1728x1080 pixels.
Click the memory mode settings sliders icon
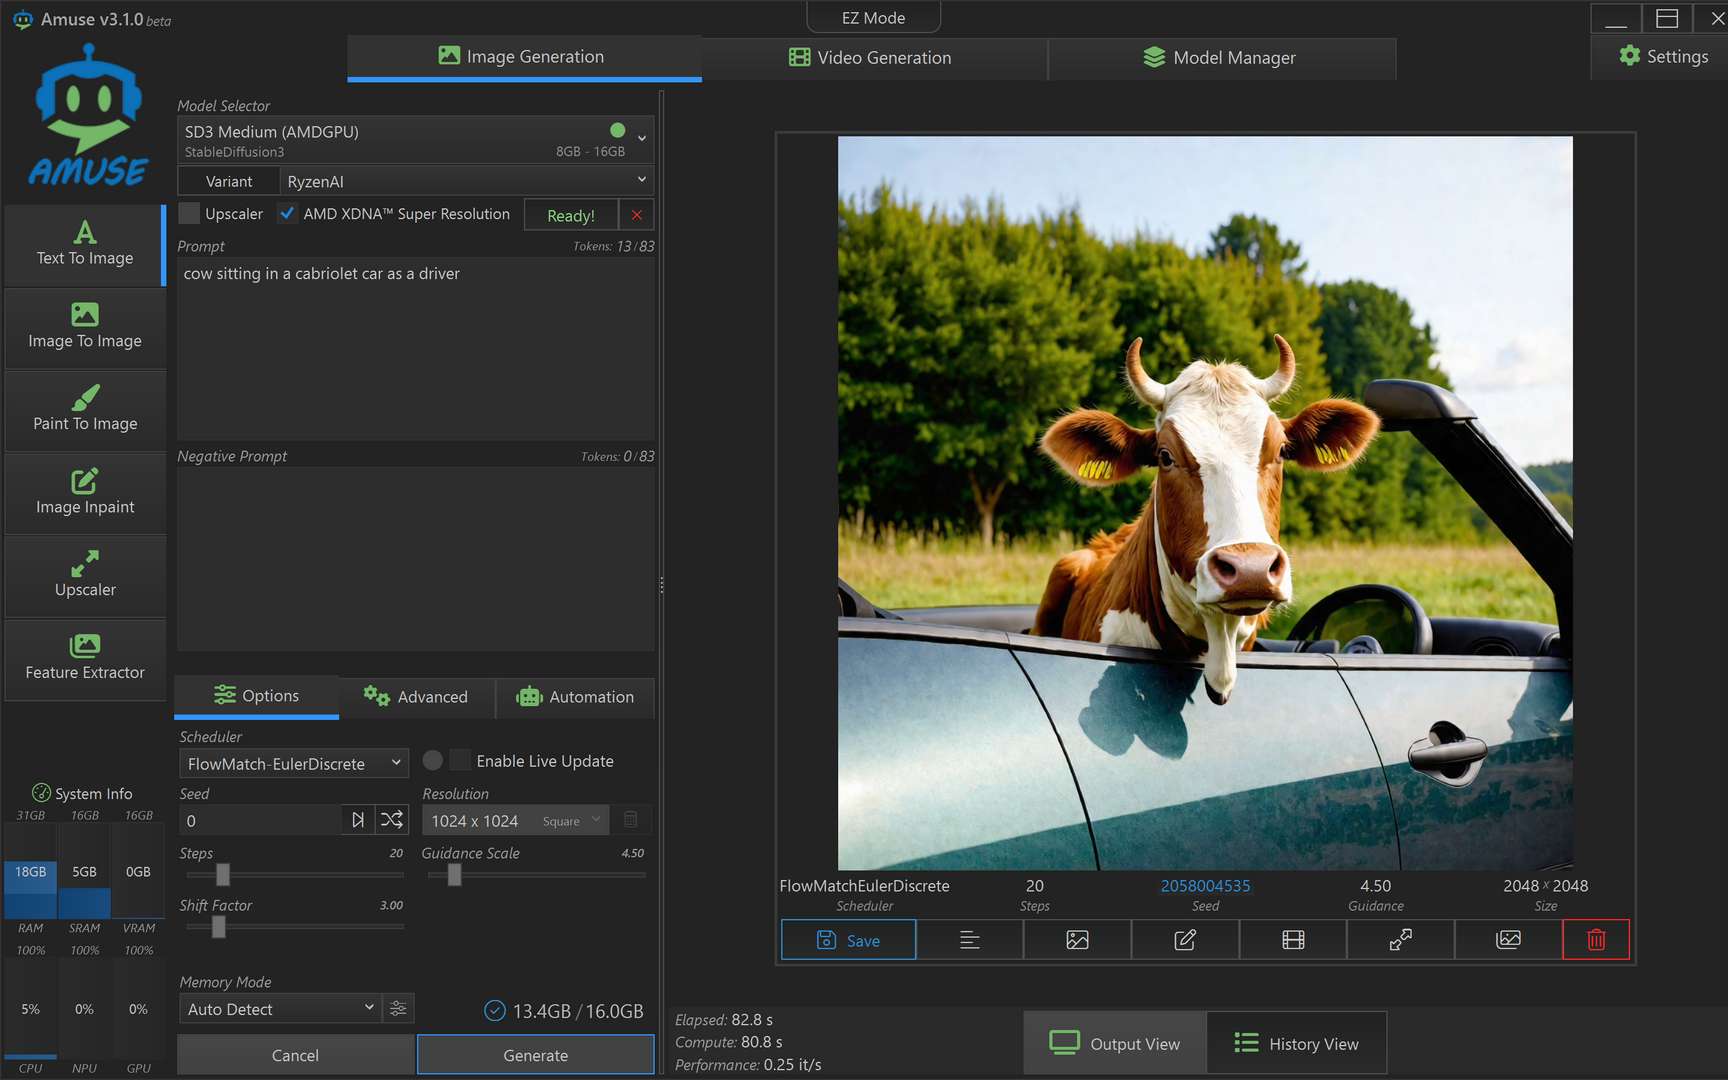coord(398,1009)
